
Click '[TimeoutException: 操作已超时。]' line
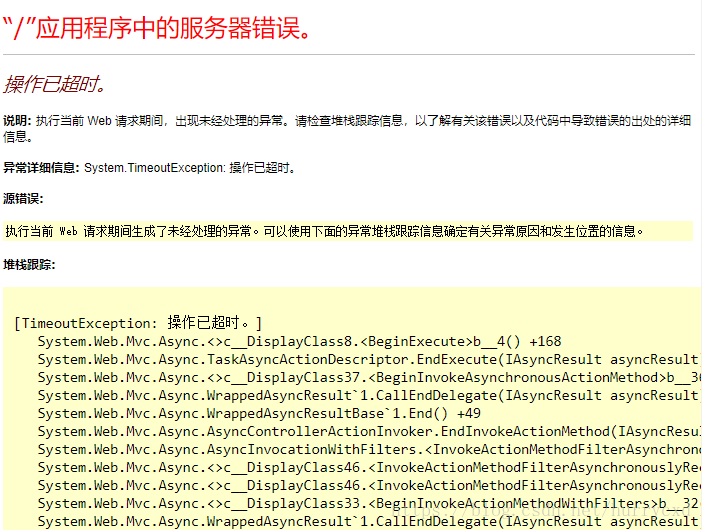138,323
